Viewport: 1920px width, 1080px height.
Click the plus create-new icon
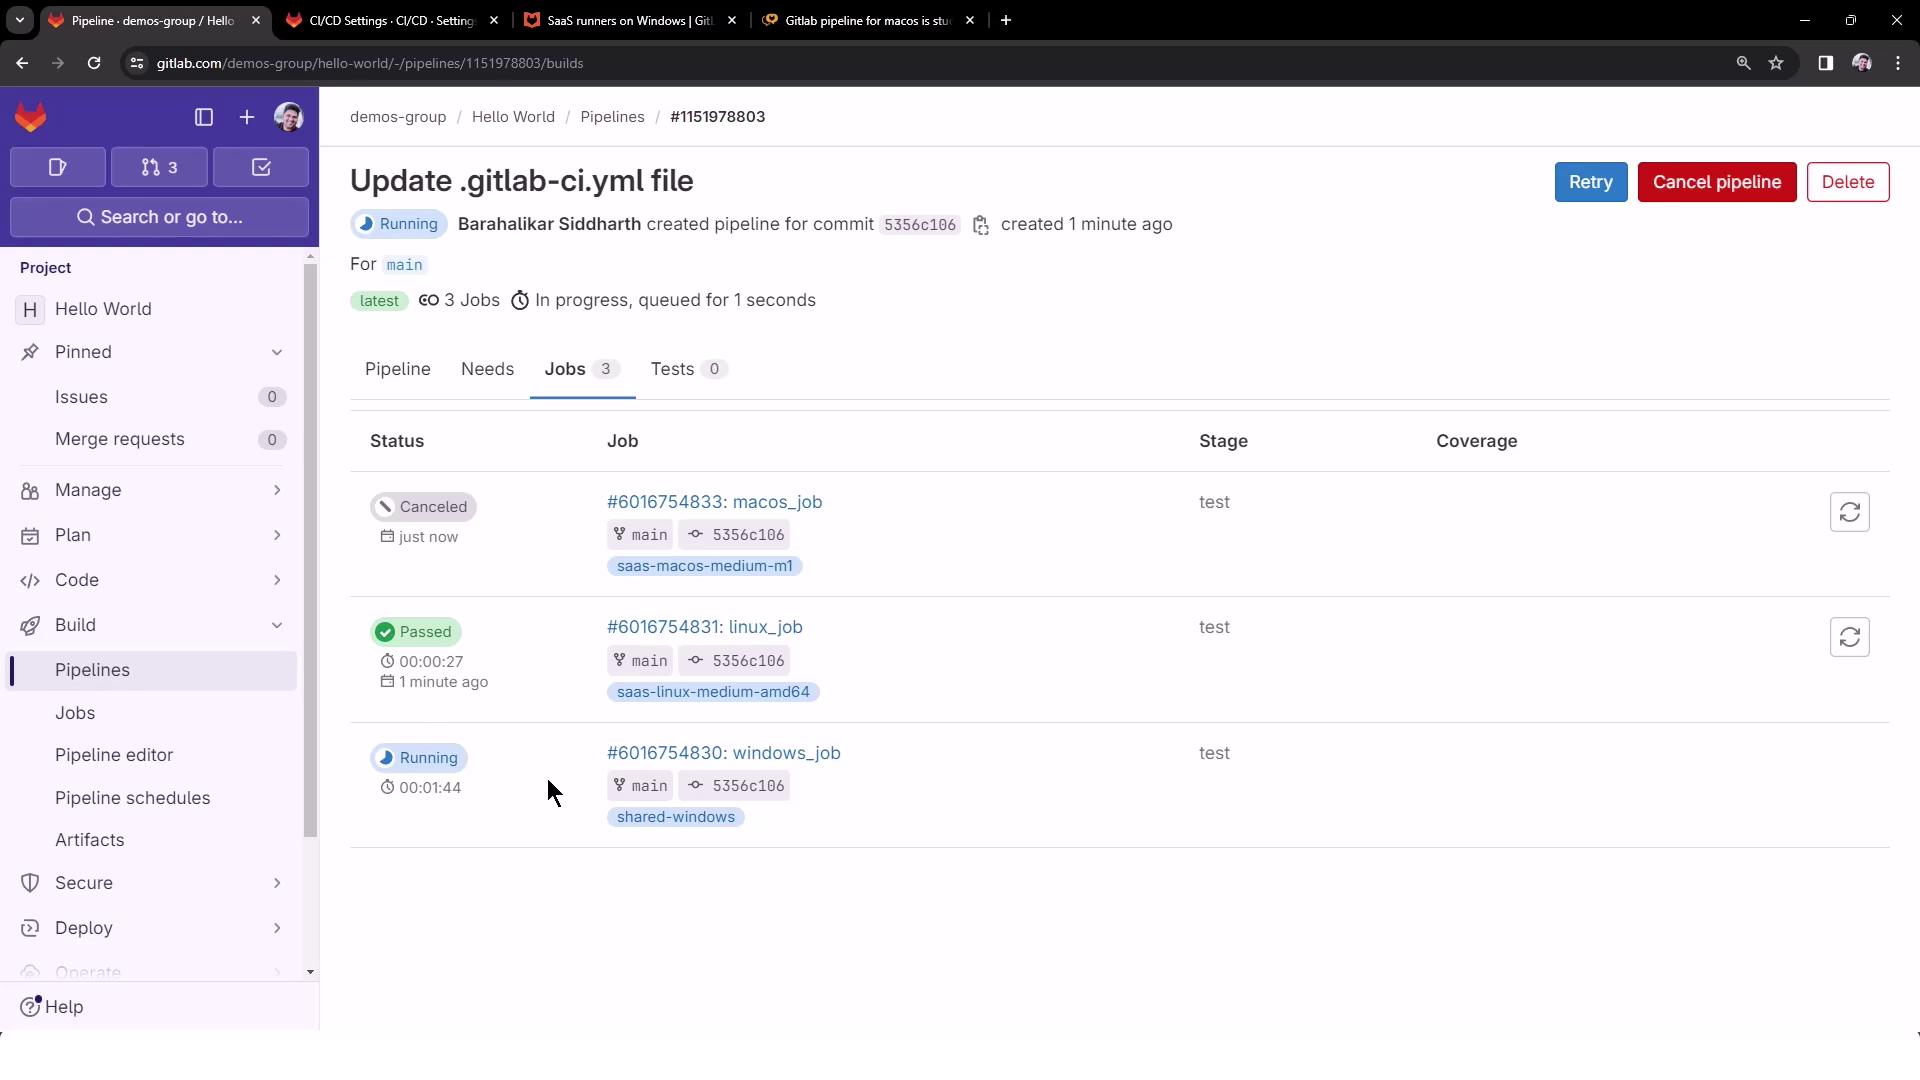(246, 118)
